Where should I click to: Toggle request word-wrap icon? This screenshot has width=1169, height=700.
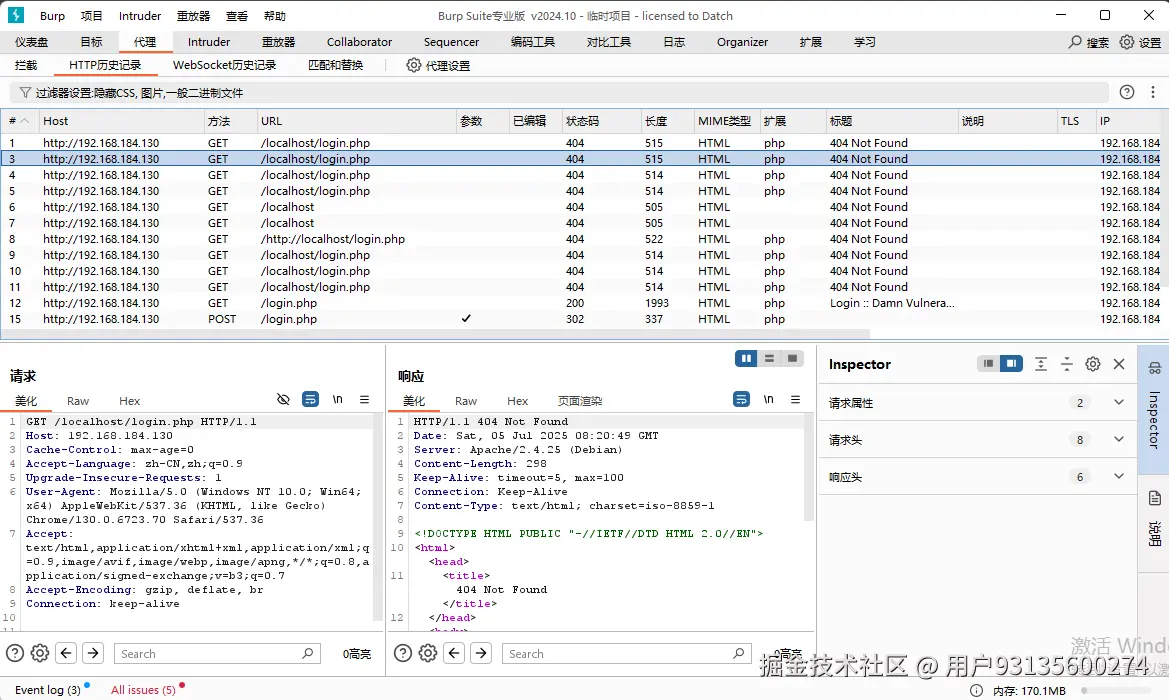tap(310, 400)
